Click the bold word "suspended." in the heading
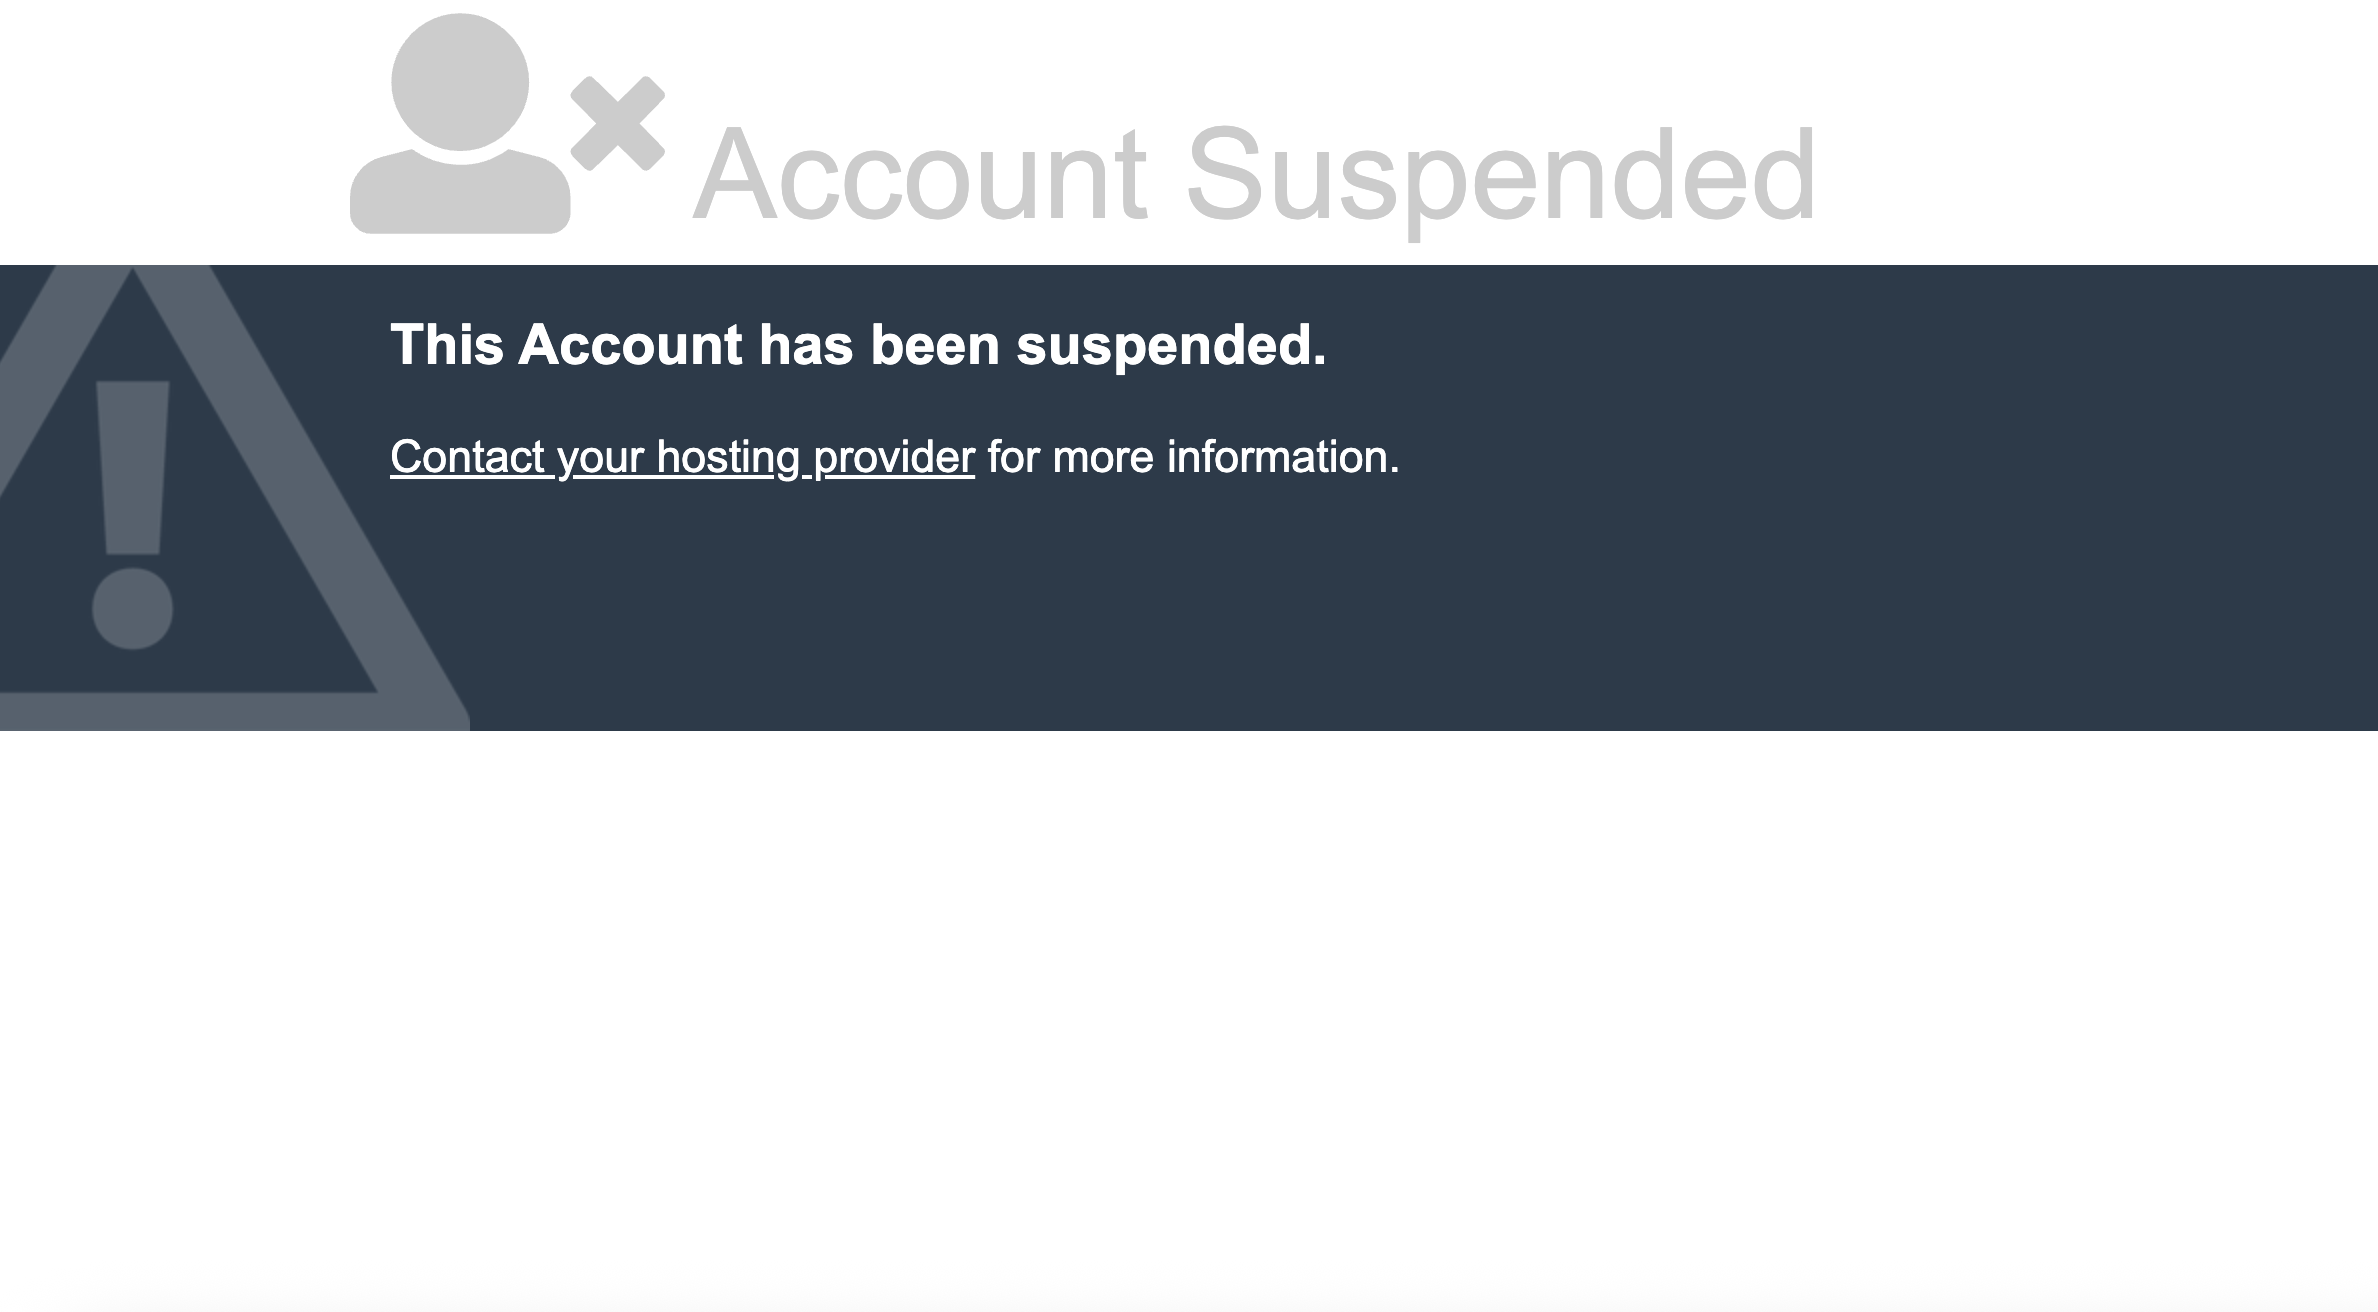 [x=1171, y=345]
